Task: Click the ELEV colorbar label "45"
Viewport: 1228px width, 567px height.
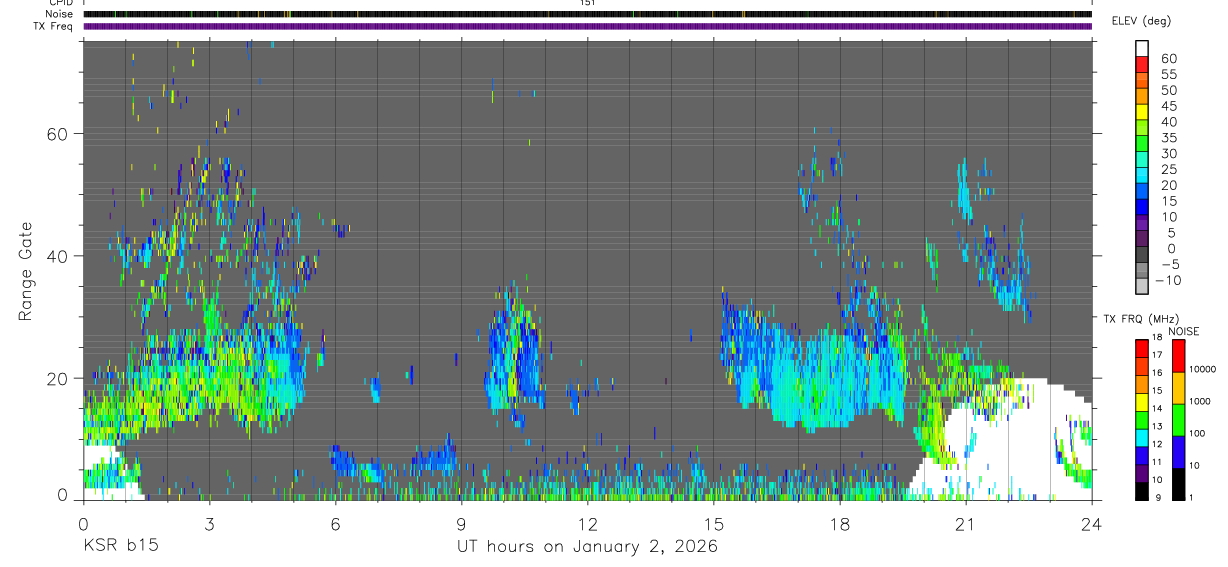Action: click(x=1168, y=106)
